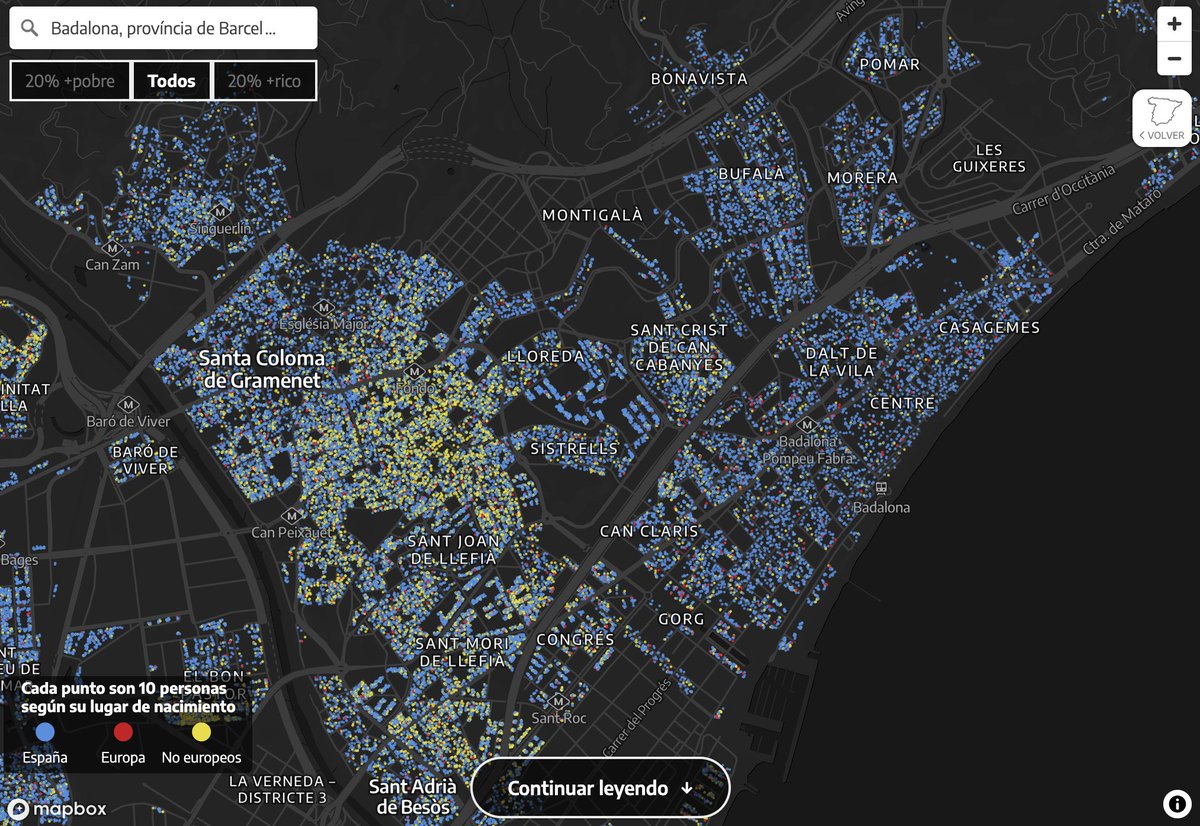The height and width of the screenshot is (826, 1200).
Task: Click the Badalona location search field
Action: tap(163, 28)
